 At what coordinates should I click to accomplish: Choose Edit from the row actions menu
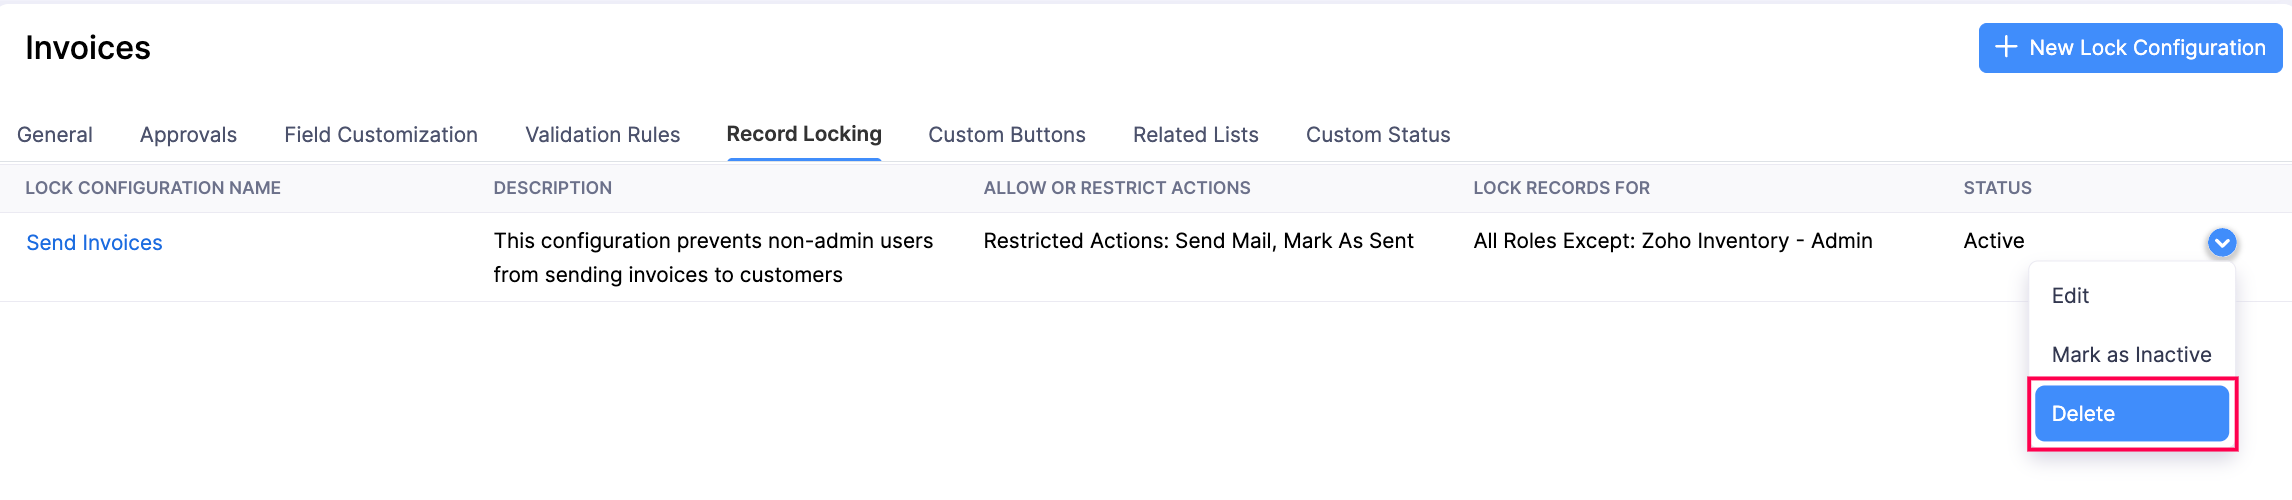[x=2070, y=296]
